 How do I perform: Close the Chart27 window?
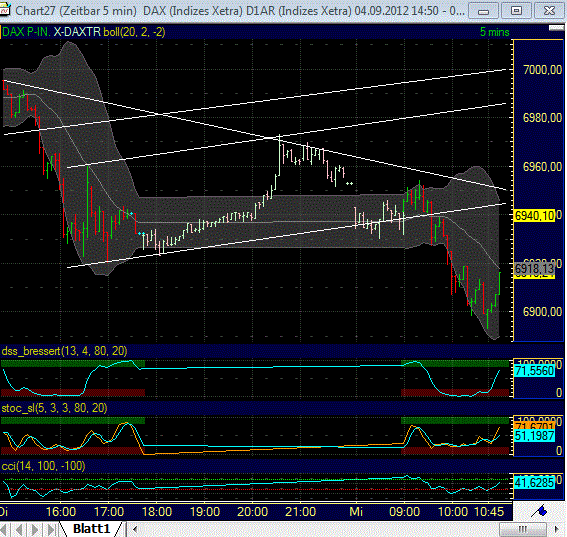(549, 11)
